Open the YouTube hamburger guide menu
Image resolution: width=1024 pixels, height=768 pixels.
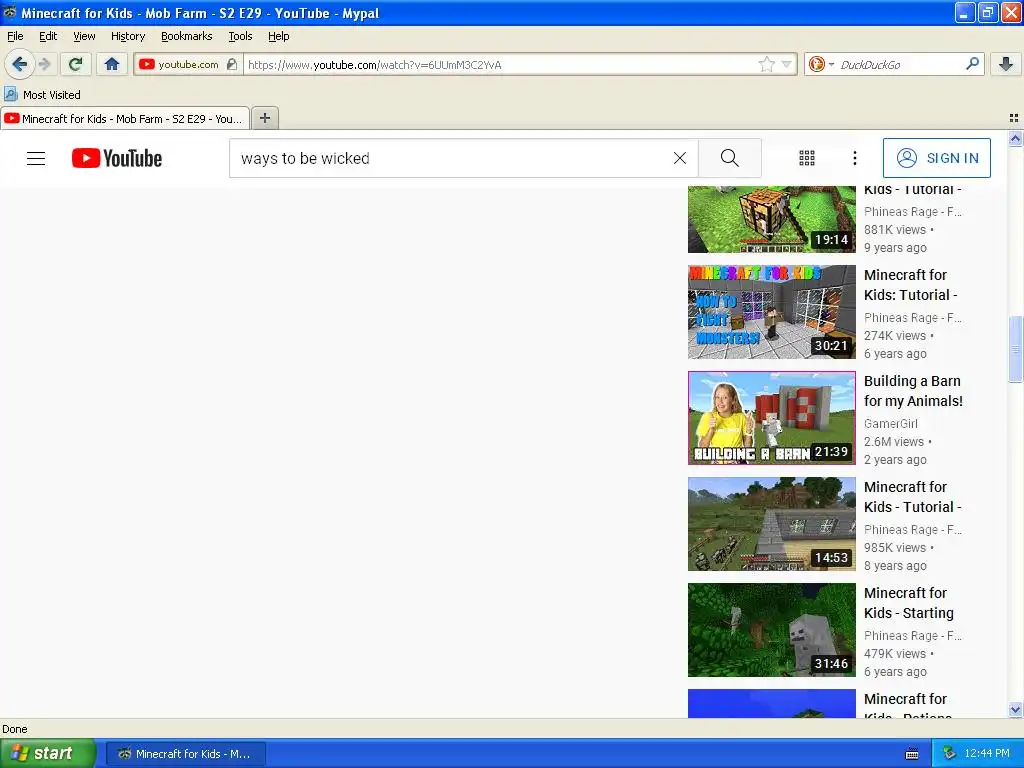click(x=36, y=158)
